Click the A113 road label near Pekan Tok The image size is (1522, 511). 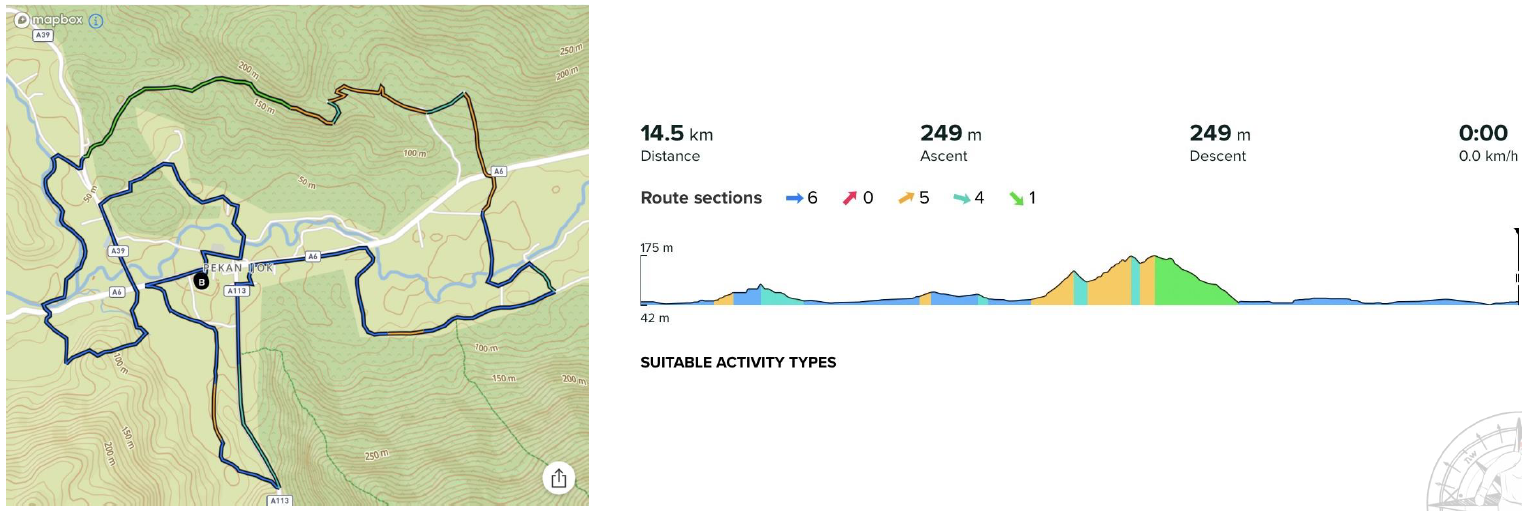[x=237, y=291]
